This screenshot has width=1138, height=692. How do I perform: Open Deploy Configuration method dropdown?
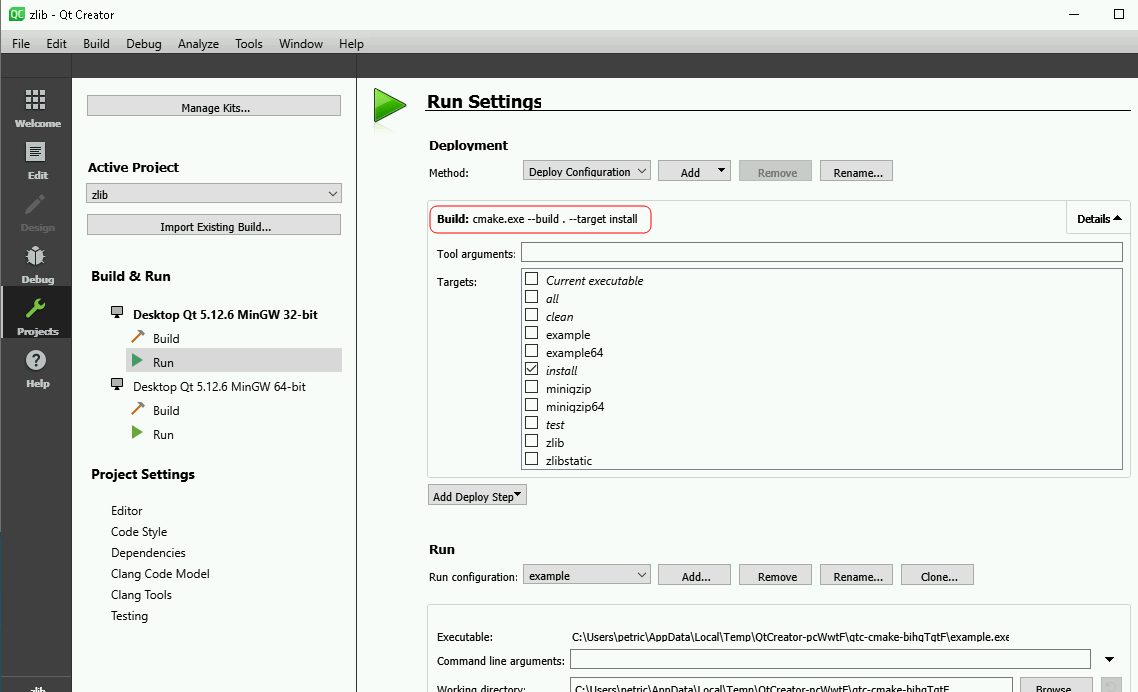pos(586,171)
